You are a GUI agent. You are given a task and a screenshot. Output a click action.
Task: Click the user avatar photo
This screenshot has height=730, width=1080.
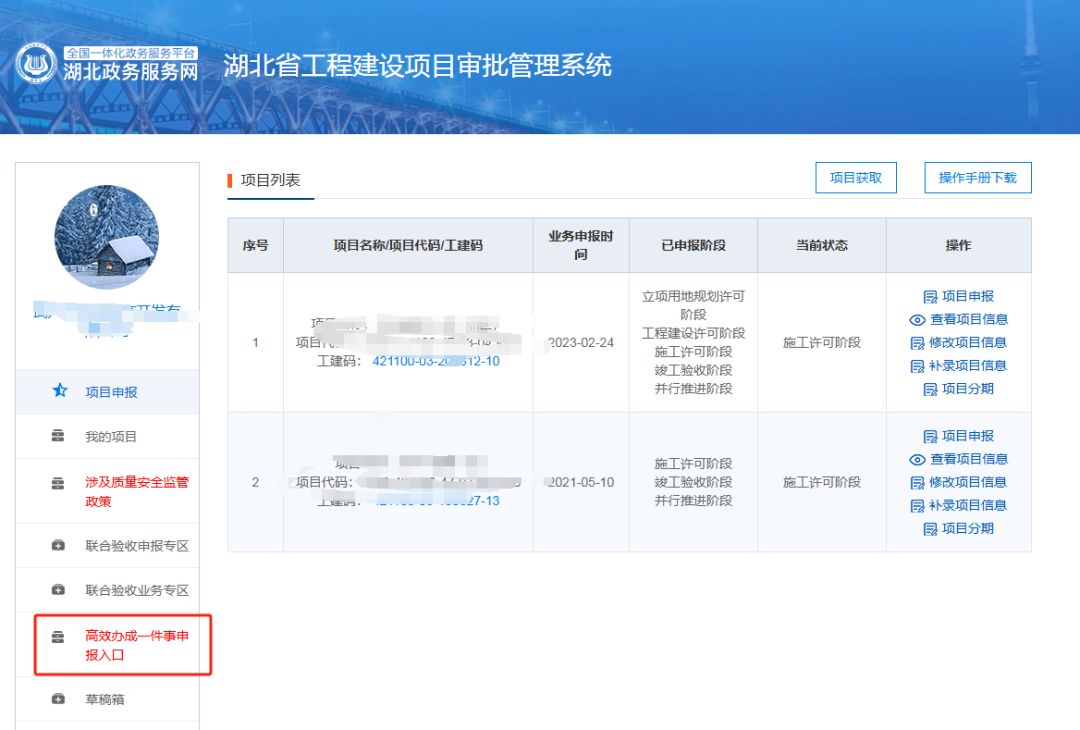tap(106, 237)
